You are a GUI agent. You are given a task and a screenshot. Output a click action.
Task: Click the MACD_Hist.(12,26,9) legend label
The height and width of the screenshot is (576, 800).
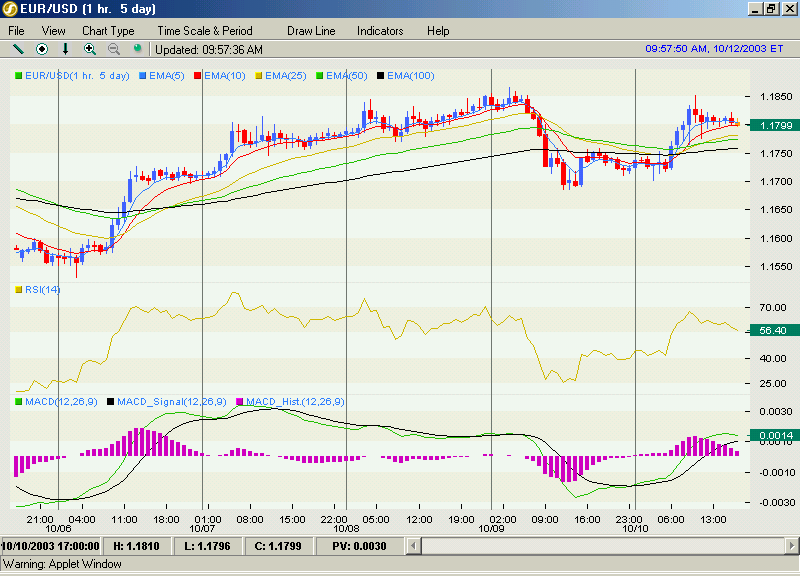(x=295, y=402)
